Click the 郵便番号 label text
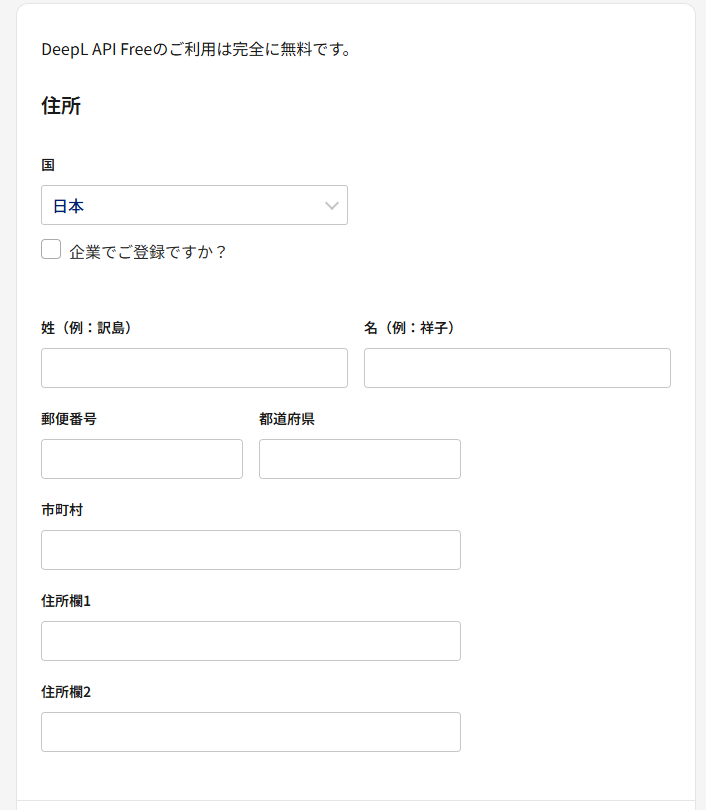706x810 pixels. coord(69,419)
